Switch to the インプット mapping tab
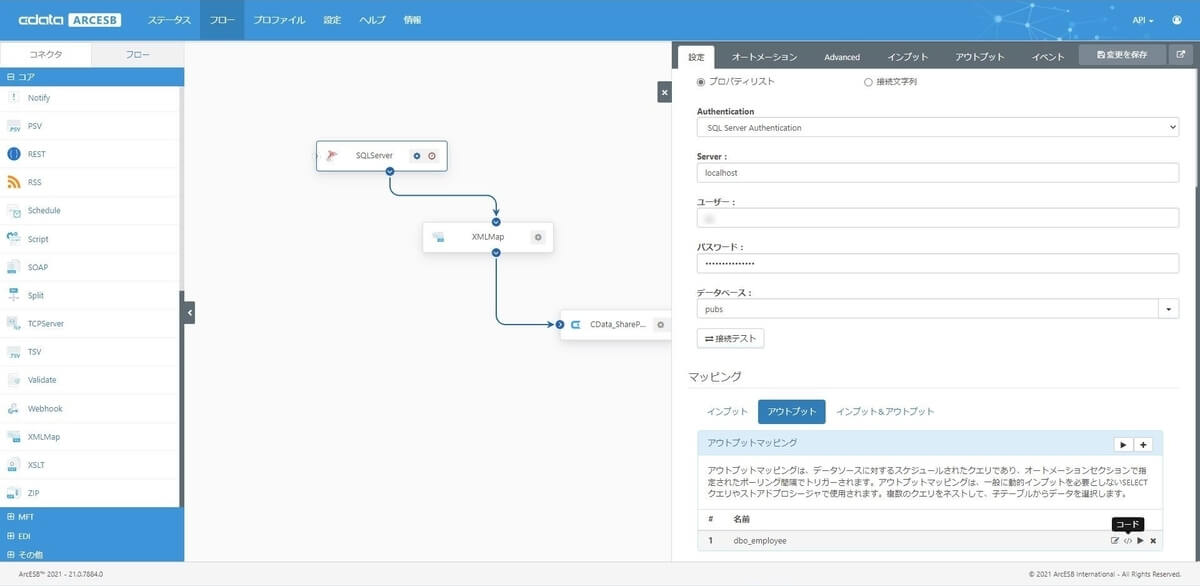Image resolution: width=1200 pixels, height=586 pixels. pyautogui.click(x=727, y=412)
